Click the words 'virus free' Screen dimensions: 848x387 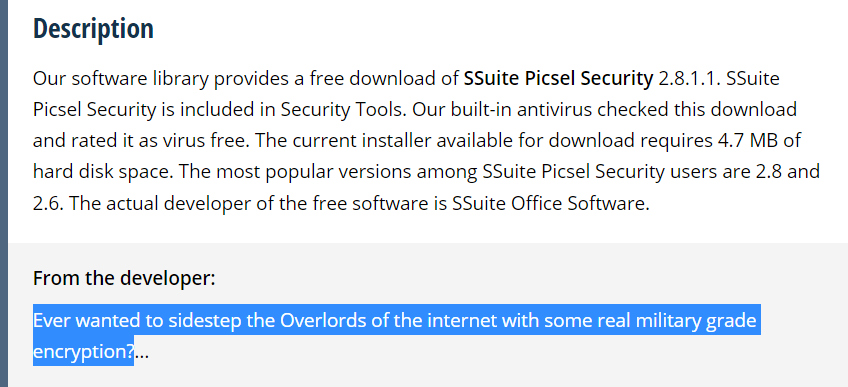coord(204,141)
